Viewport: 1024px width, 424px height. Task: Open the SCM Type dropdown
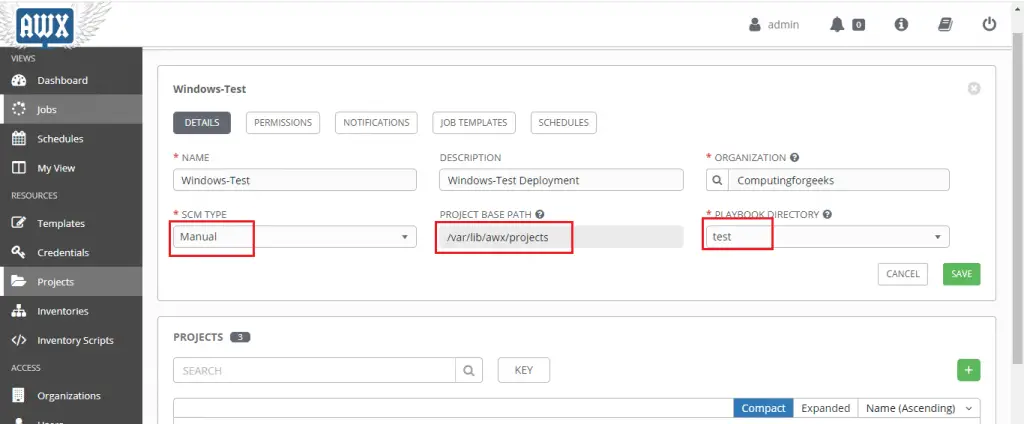tap(295, 236)
